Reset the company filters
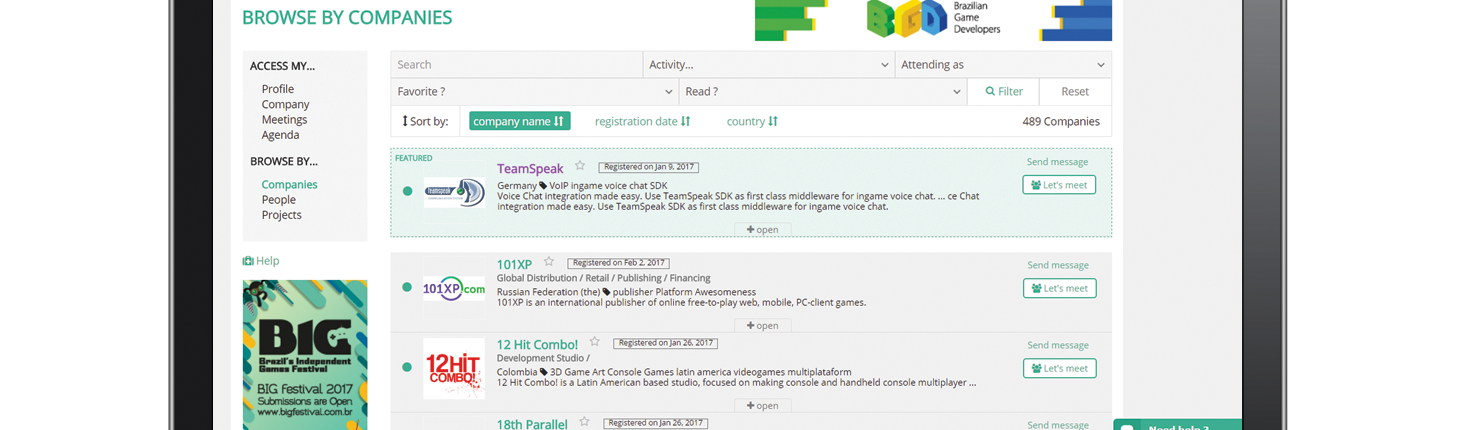 (x=1075, y=92)
